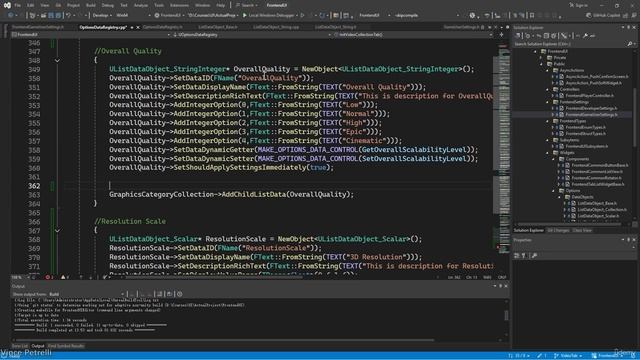Switch to ListDataObject_String.cpp tab
This screenshot has width=640, height=360.
[x=276, y=27]
